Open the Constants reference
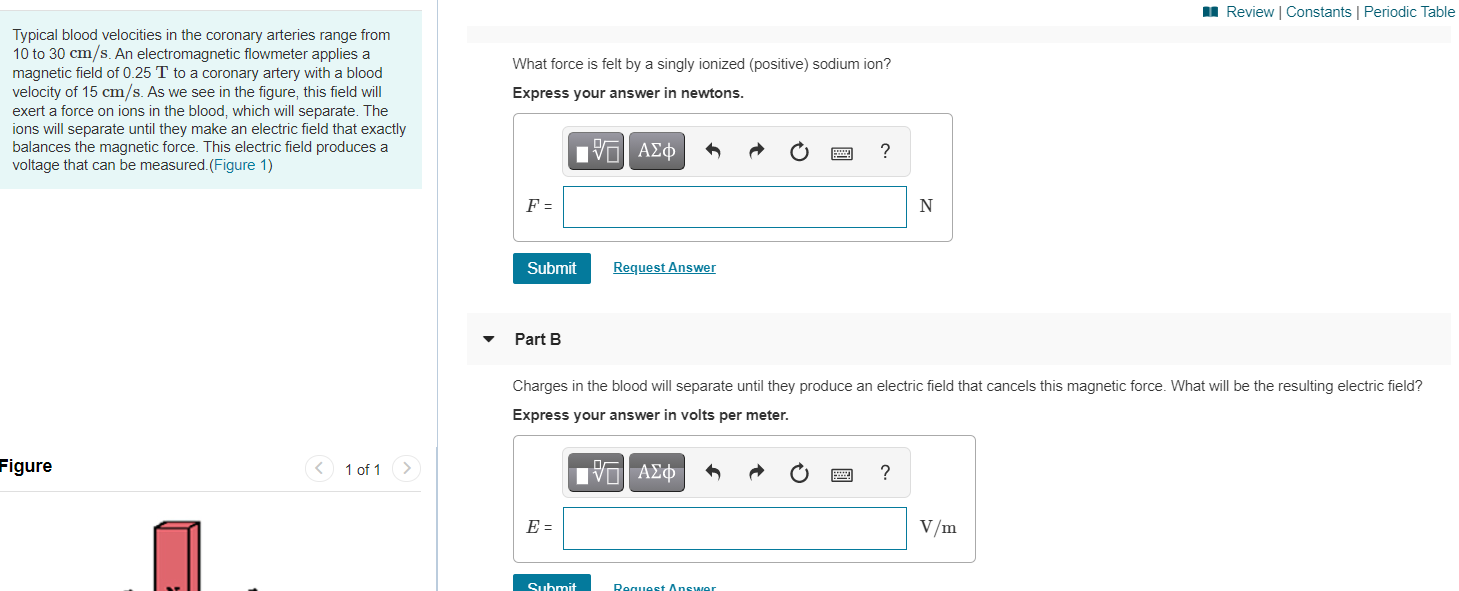The height and width of the screenshot is (591, 1459). 1319,11
